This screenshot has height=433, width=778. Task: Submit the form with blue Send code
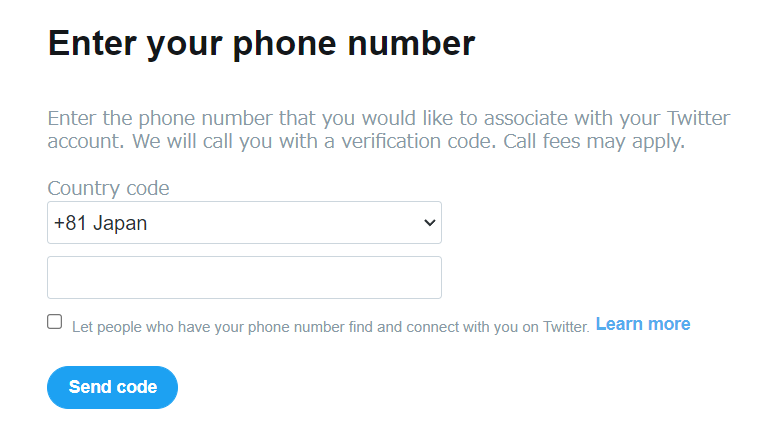112,387
